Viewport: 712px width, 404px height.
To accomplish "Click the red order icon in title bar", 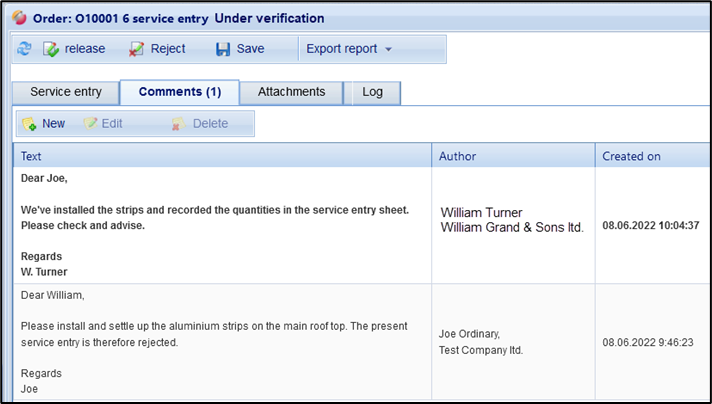I will point(21,18).
